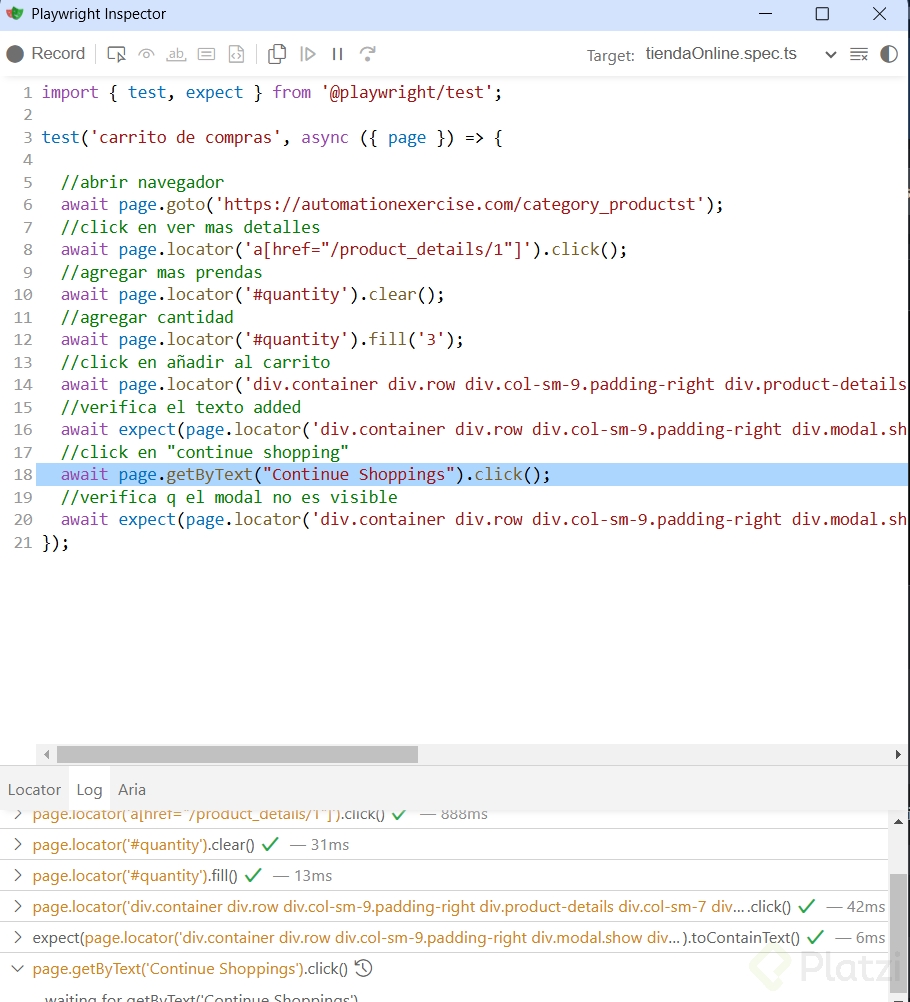Screen dimensions: 910x1002
Task: Step over to the next call
Action: pyautogui.click(x=367, y=54)
